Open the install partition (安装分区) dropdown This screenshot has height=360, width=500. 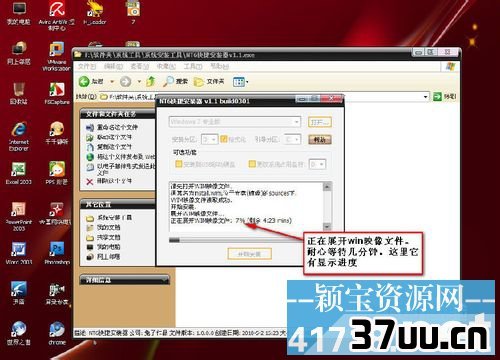tap(209, 139)
